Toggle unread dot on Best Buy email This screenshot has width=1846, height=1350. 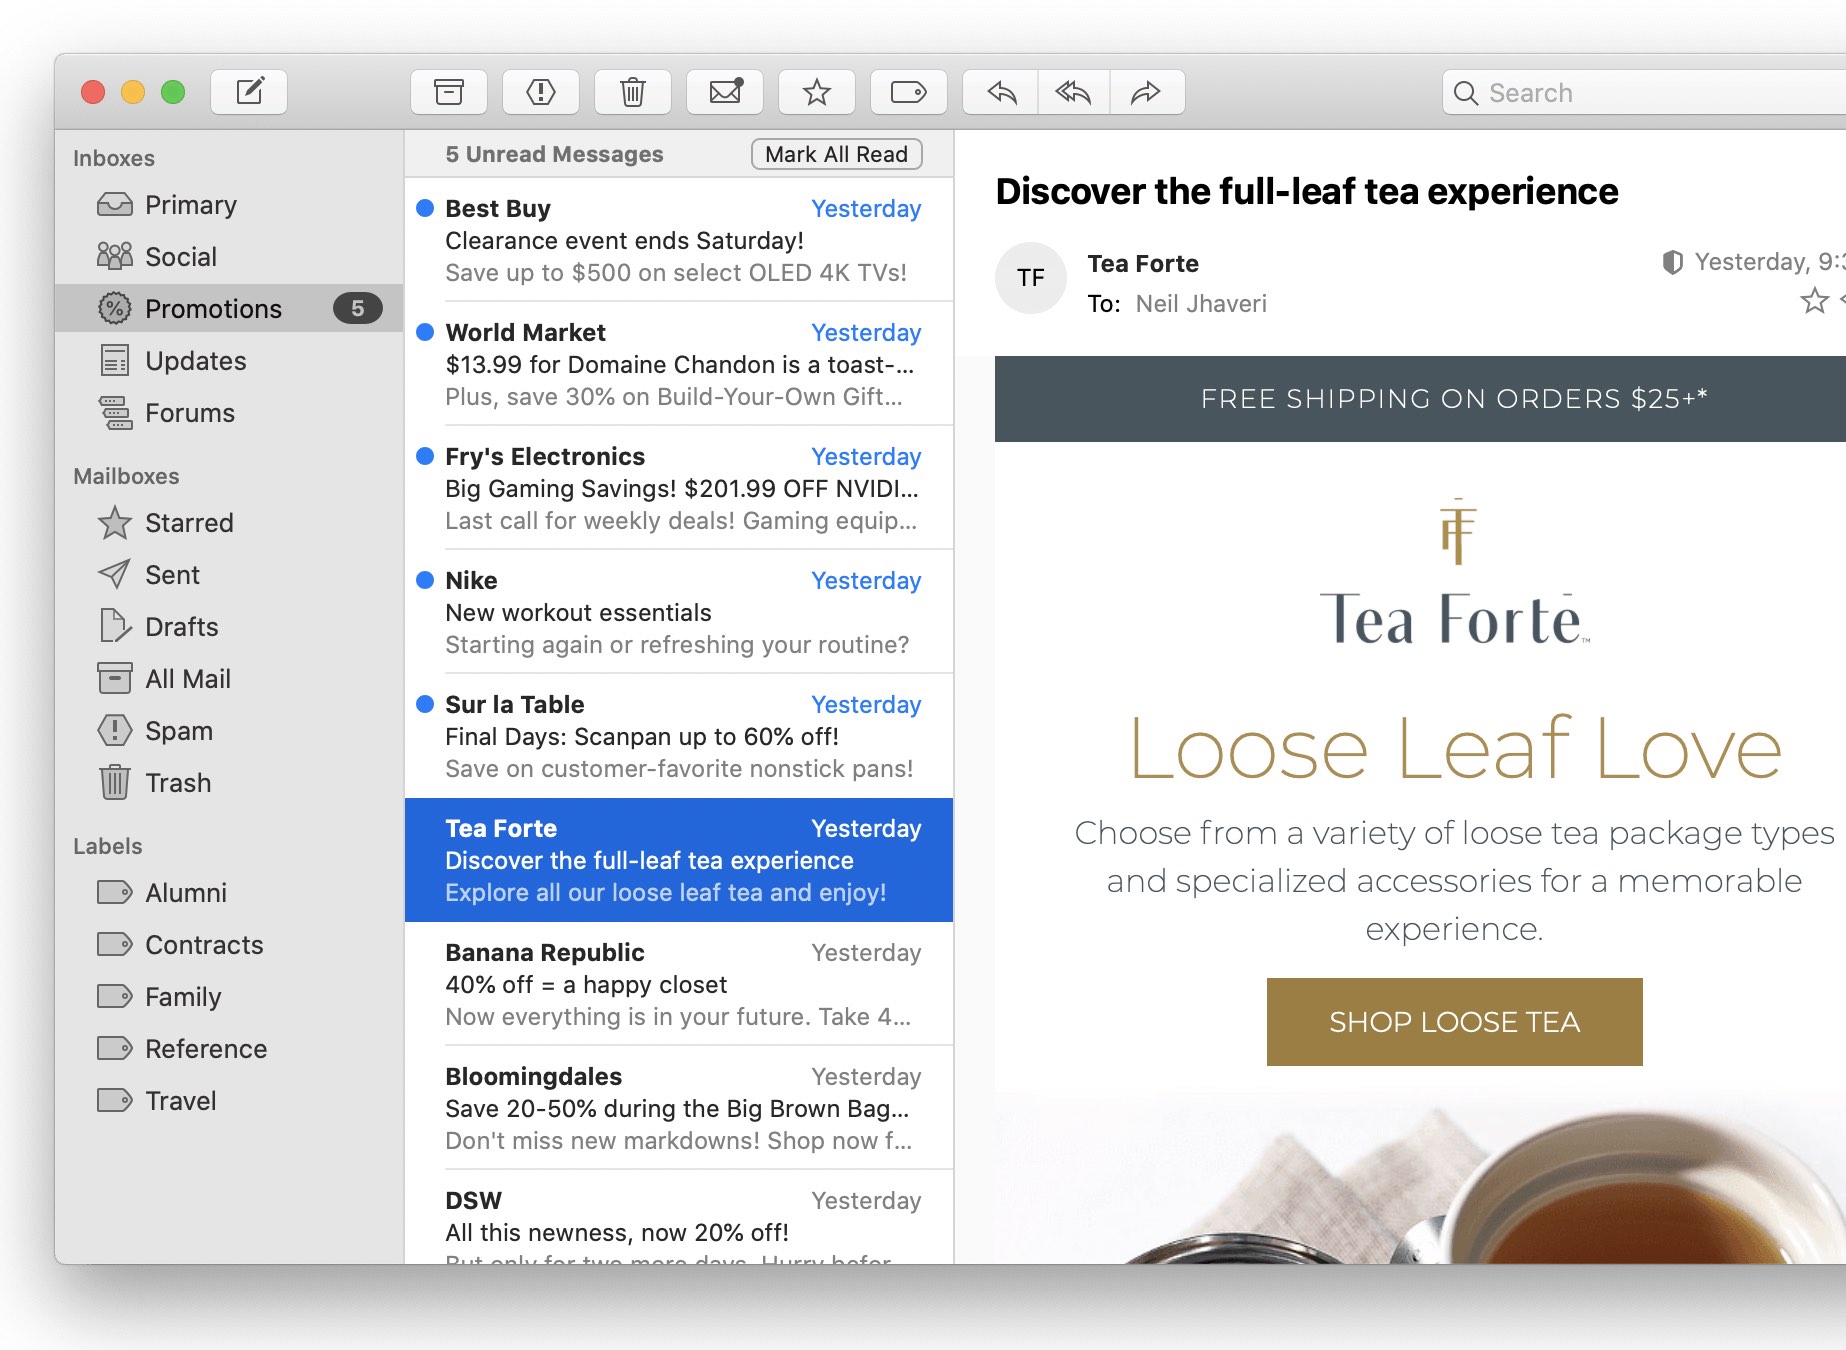pyautogui.click(x=425, y=208)
